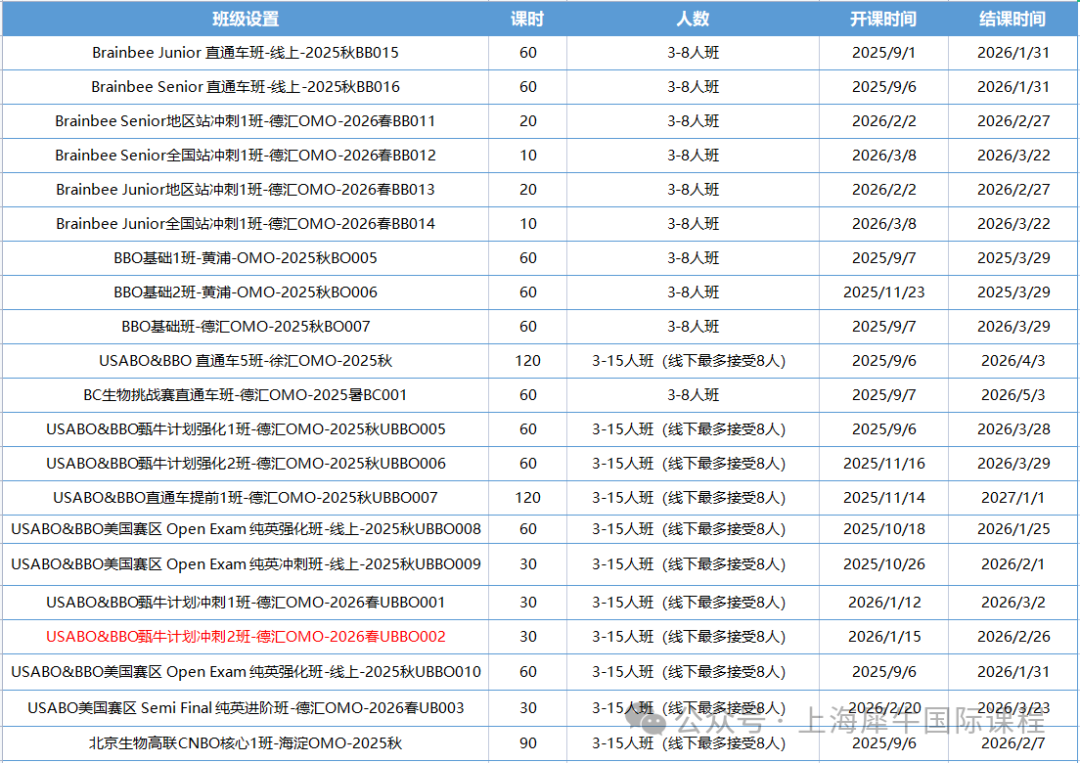Click 3-15人班 cell in 直通车5班 row

pyautogui.click(x=693, y=361)
